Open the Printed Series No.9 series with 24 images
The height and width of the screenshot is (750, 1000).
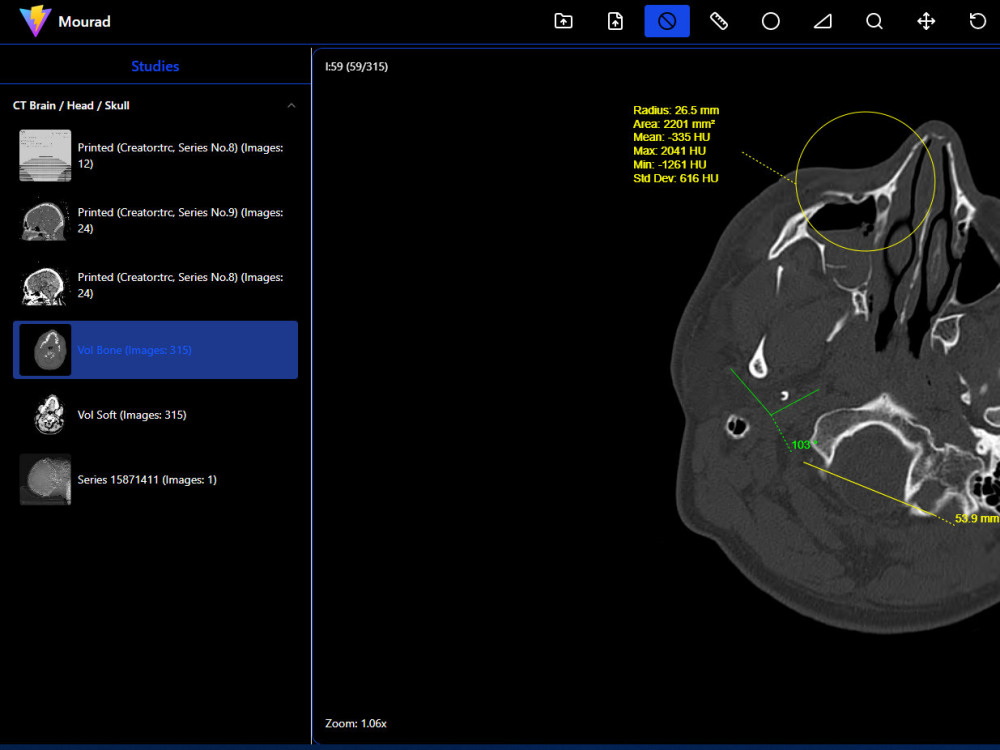156,220
